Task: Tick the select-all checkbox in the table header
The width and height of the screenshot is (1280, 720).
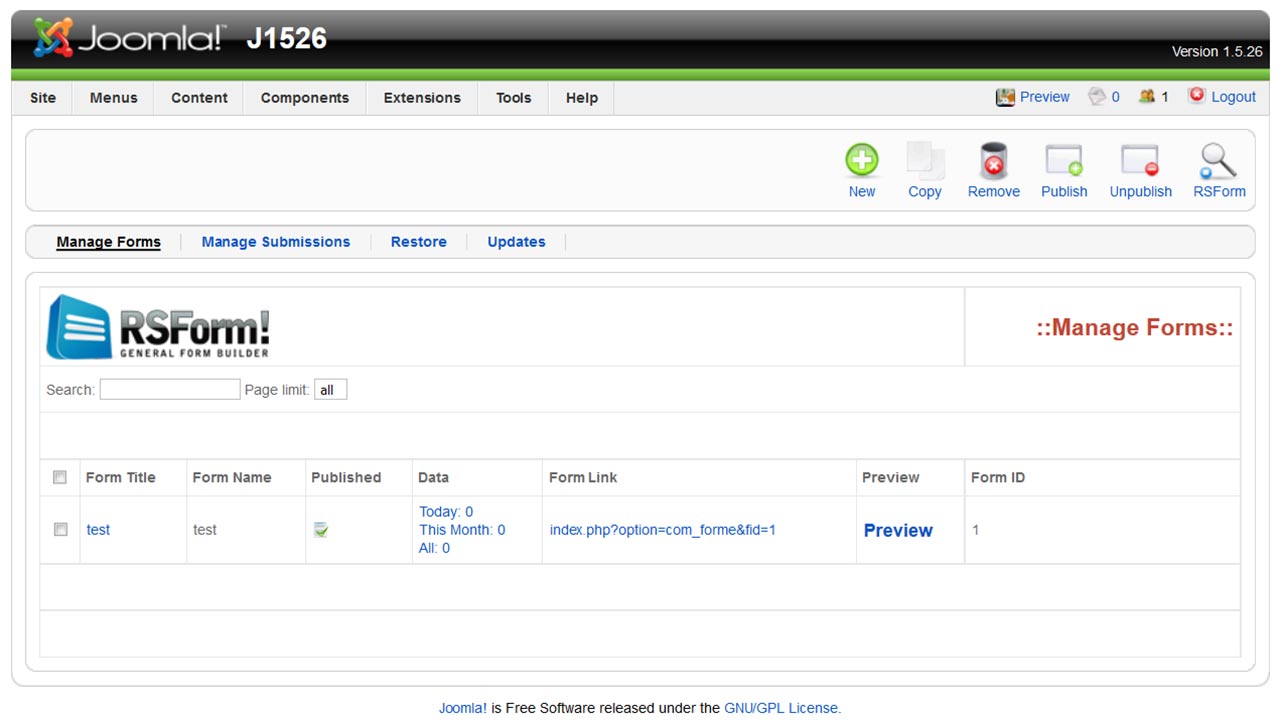Action: 60,477
